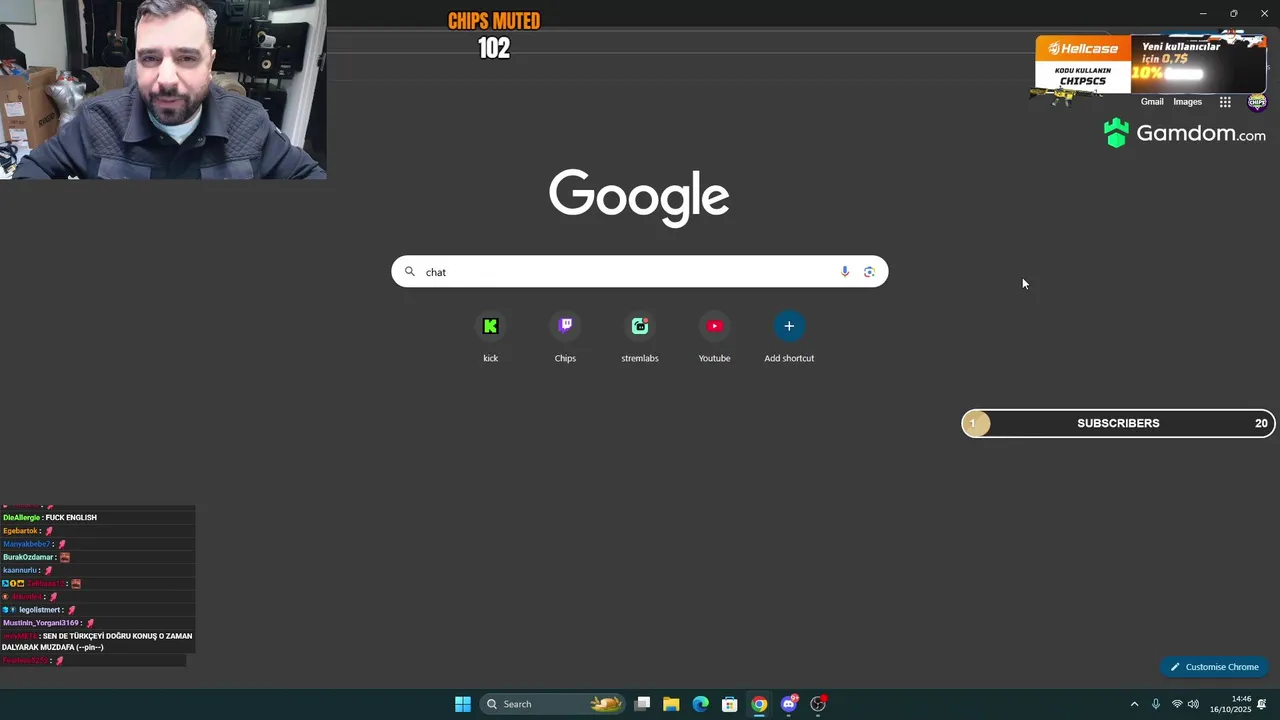
Task: Open the taskbar app right of Discord
Action: (x=818, y=704)
